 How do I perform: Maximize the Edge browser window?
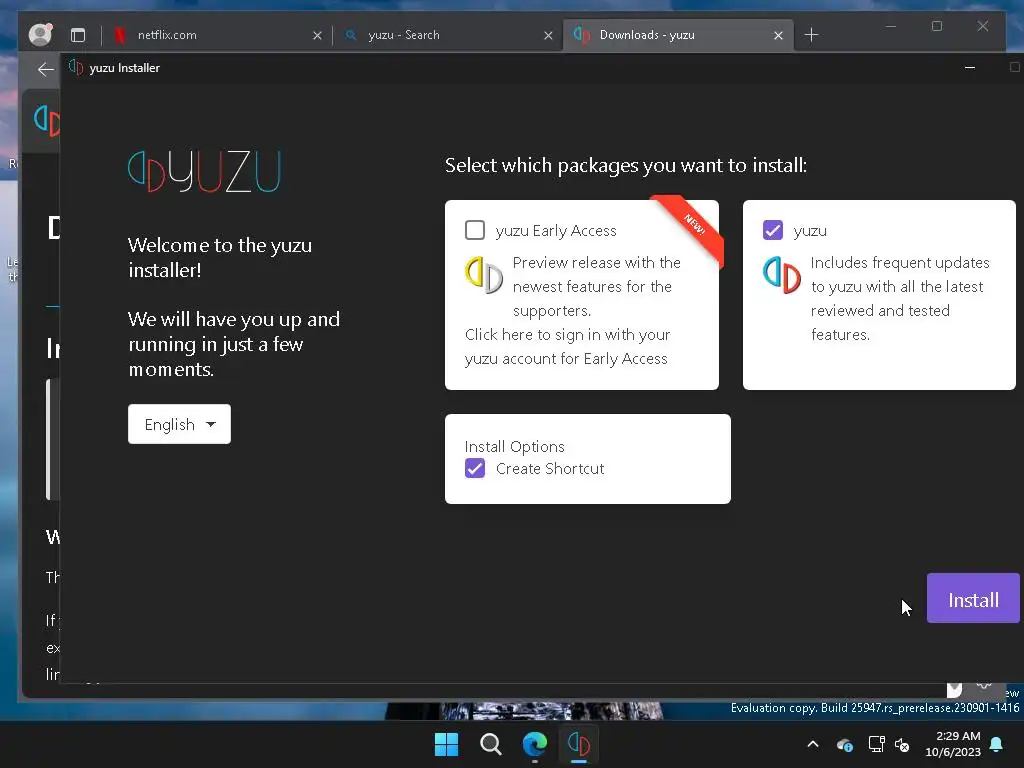tap(937, 26)
